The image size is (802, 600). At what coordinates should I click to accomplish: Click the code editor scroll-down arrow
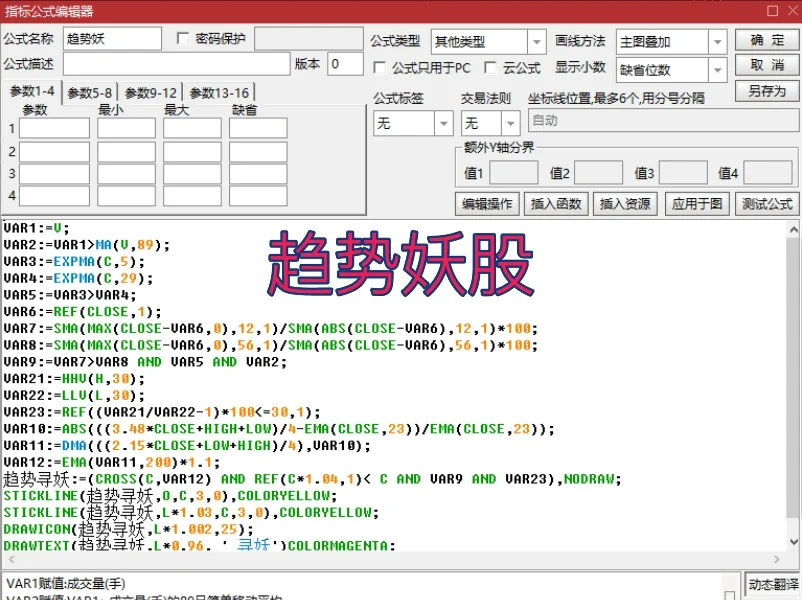[x=794, y=542]
